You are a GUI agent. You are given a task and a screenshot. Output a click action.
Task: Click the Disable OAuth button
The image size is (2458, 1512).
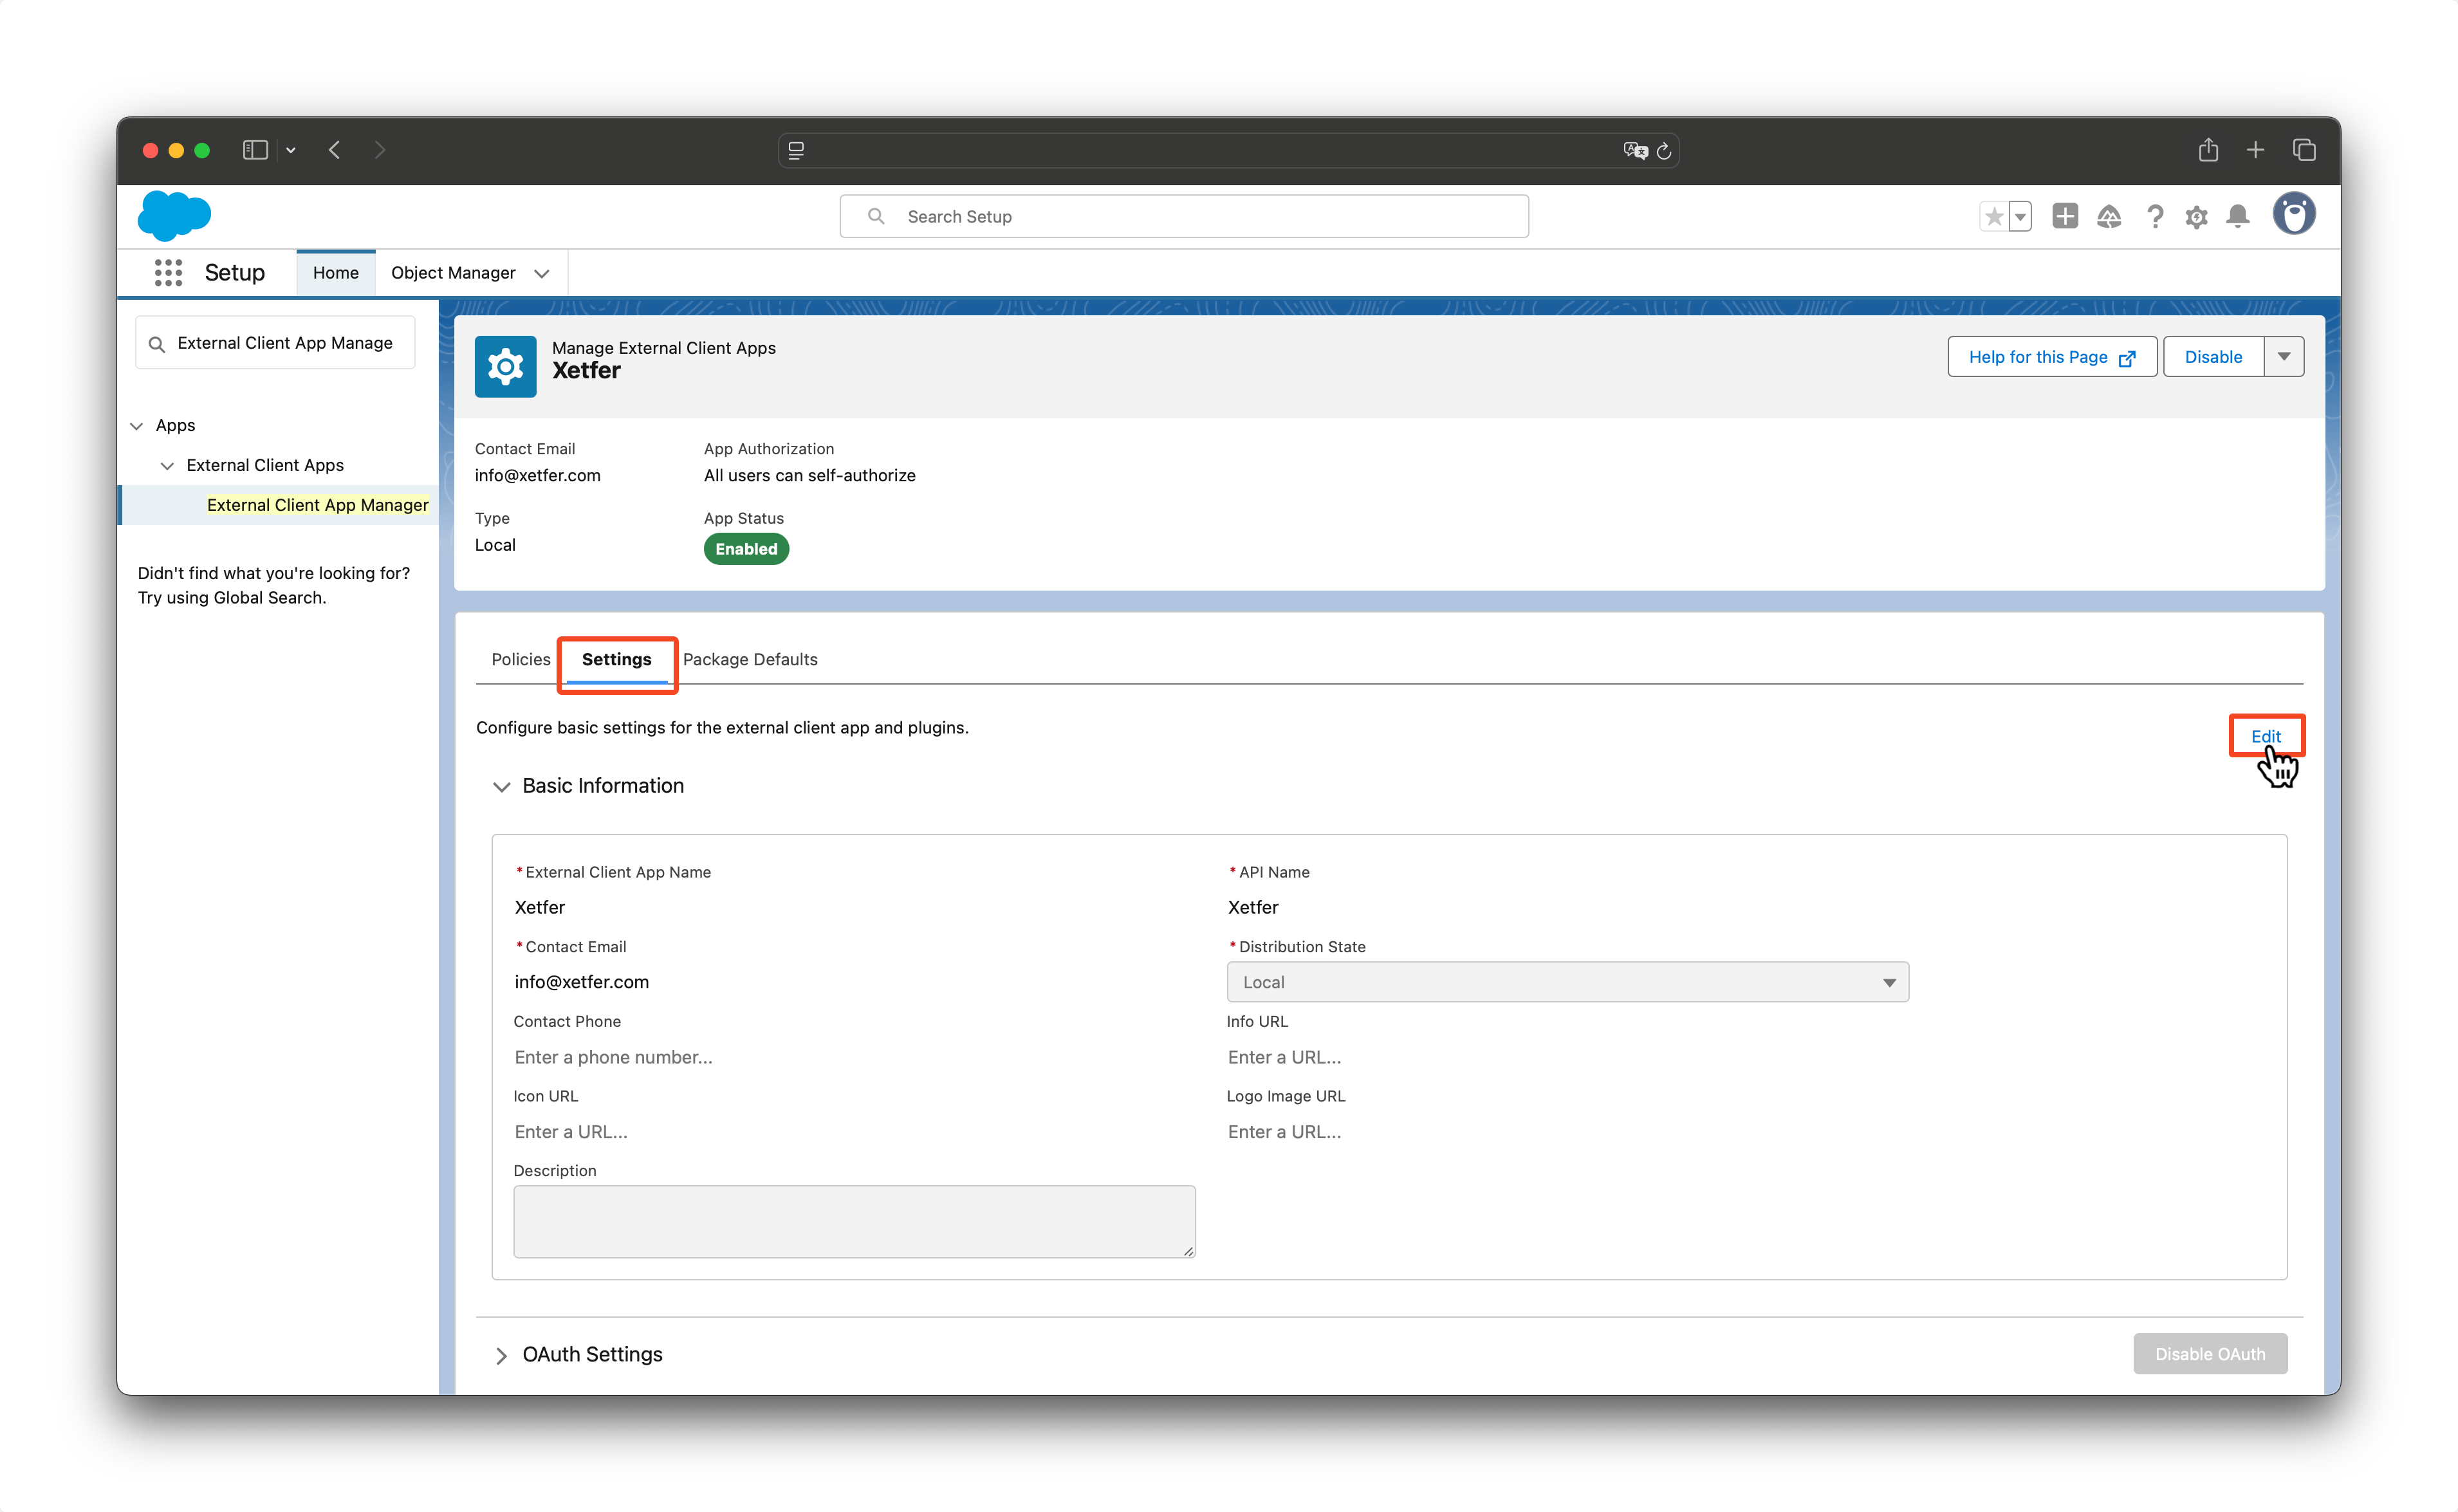[x=2210, y=1354]
